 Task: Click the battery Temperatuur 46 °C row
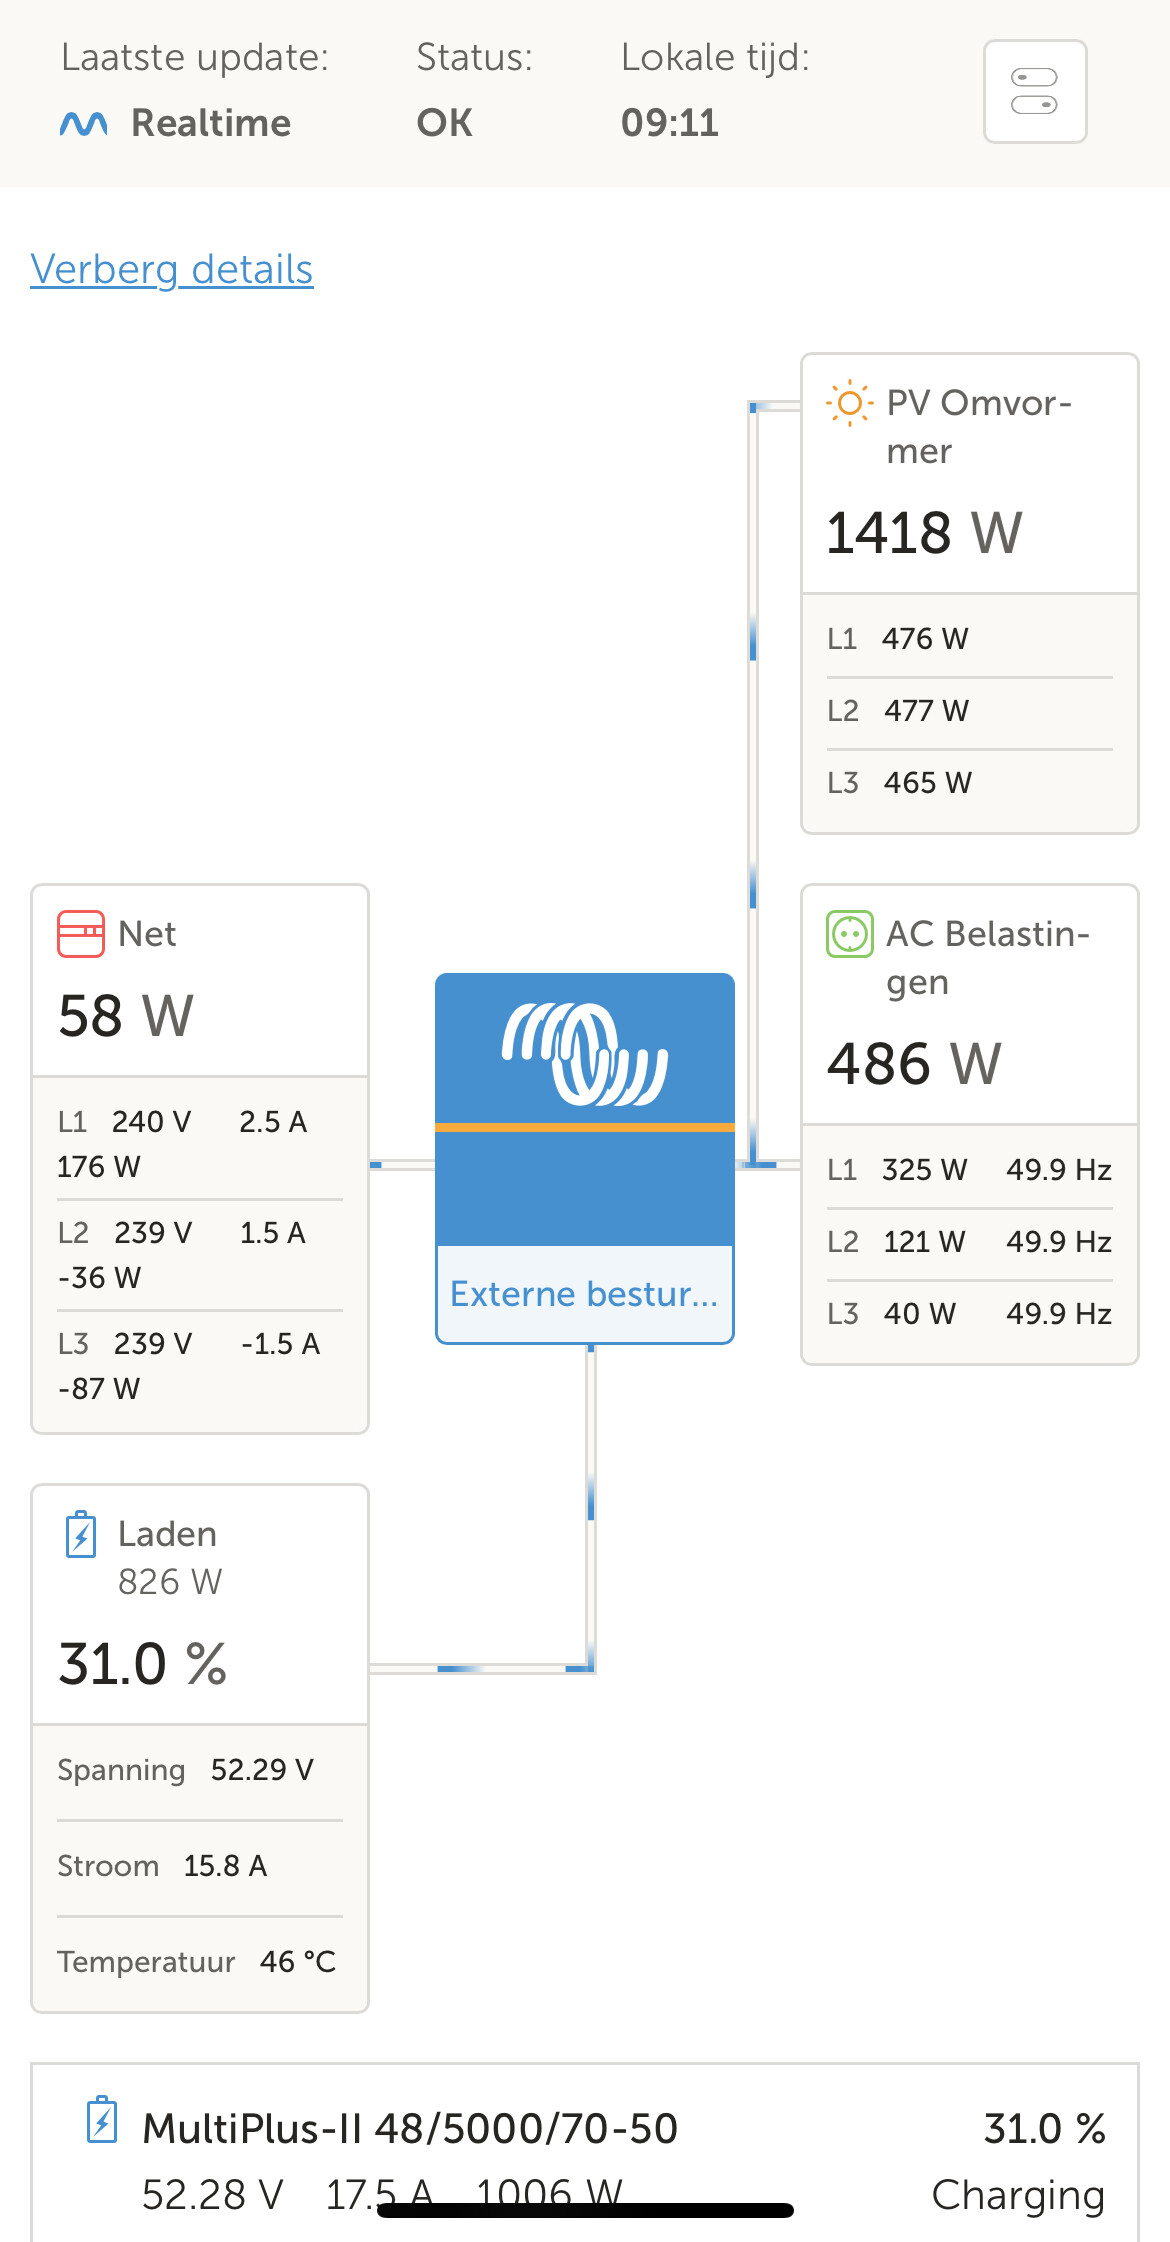(x=197, y=1962)
